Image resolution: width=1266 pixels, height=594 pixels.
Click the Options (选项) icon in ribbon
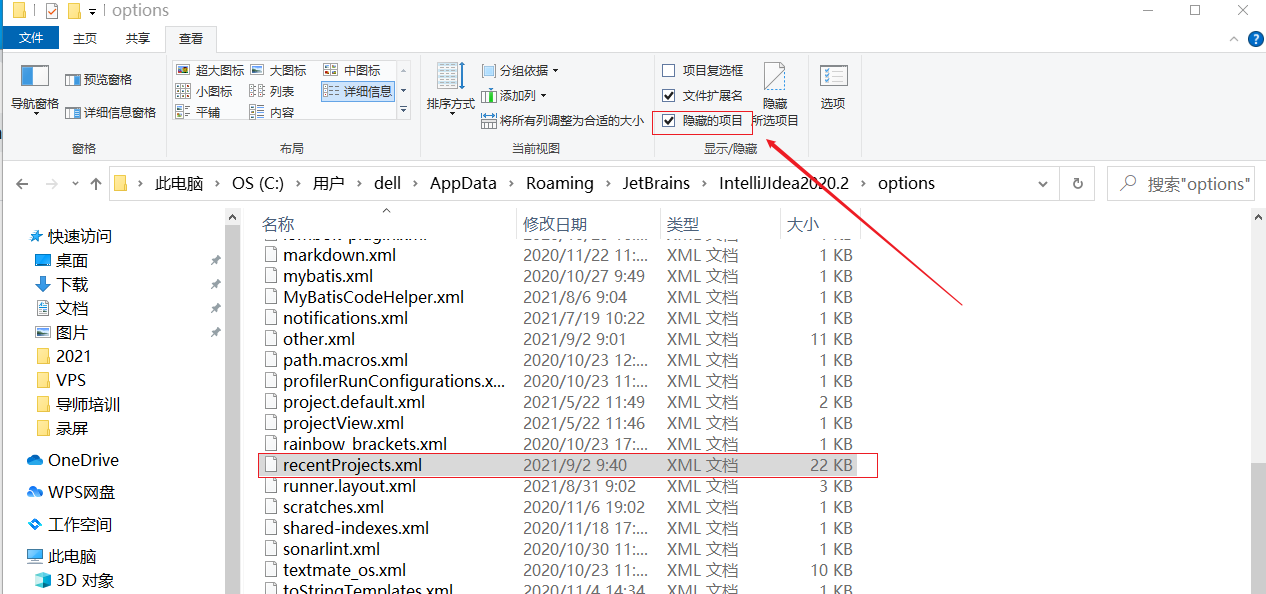(833, 78)
